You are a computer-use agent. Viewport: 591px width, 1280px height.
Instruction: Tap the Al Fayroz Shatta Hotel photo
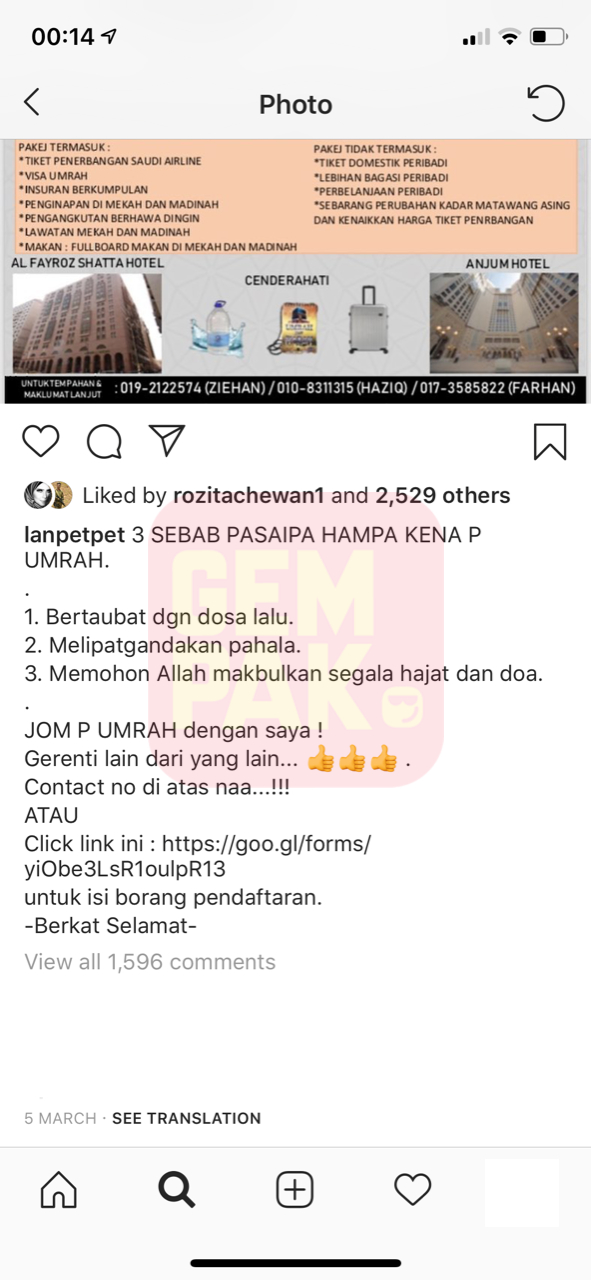pyautogui.click(x=86, y=323)
